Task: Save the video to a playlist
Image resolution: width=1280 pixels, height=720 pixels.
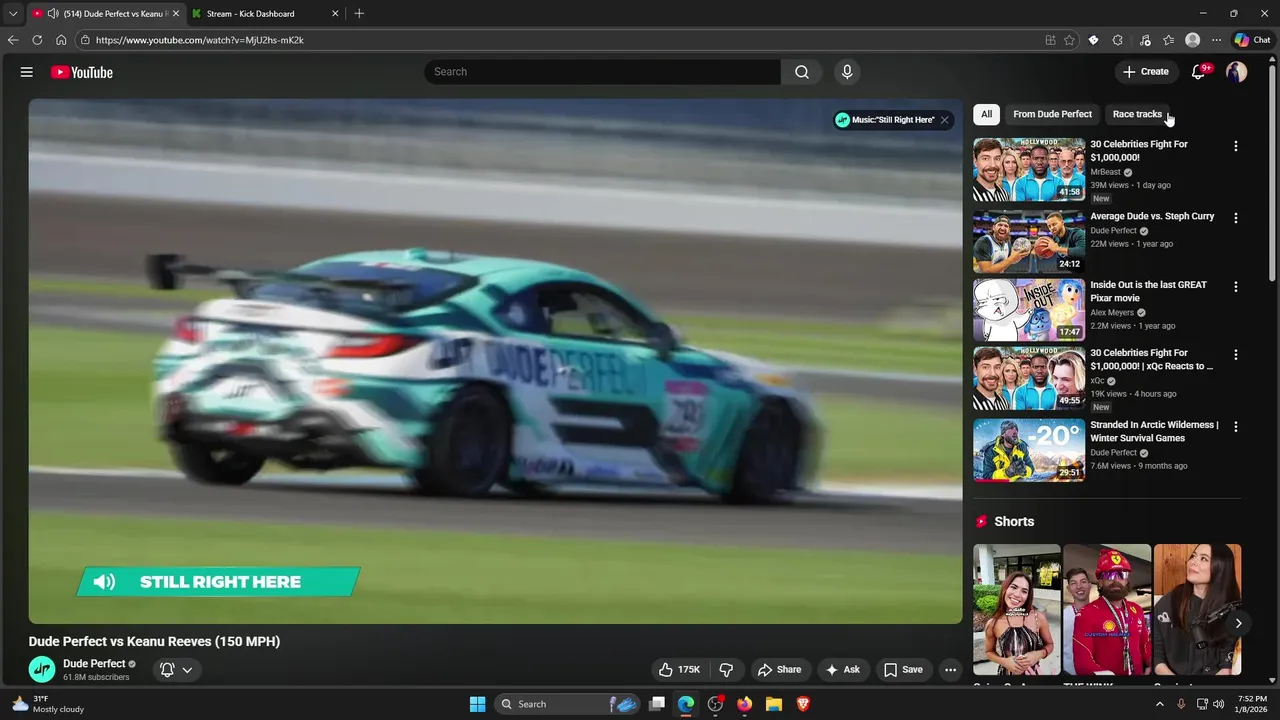Action: (903, 670)
